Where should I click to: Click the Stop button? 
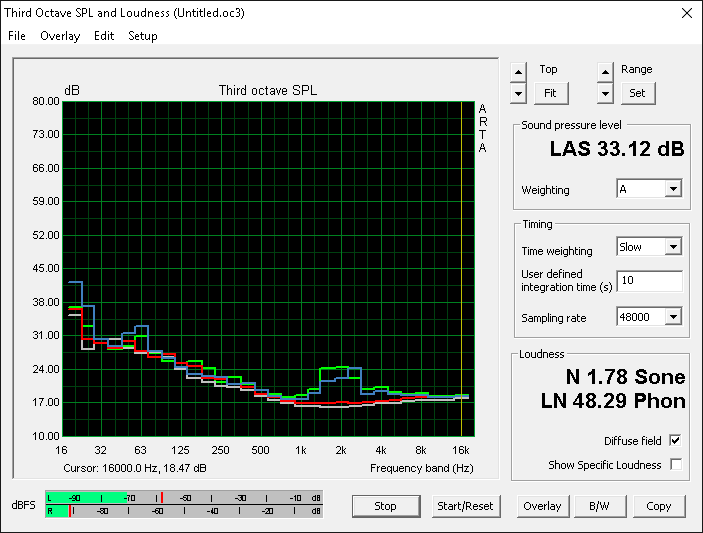point(386,506)
